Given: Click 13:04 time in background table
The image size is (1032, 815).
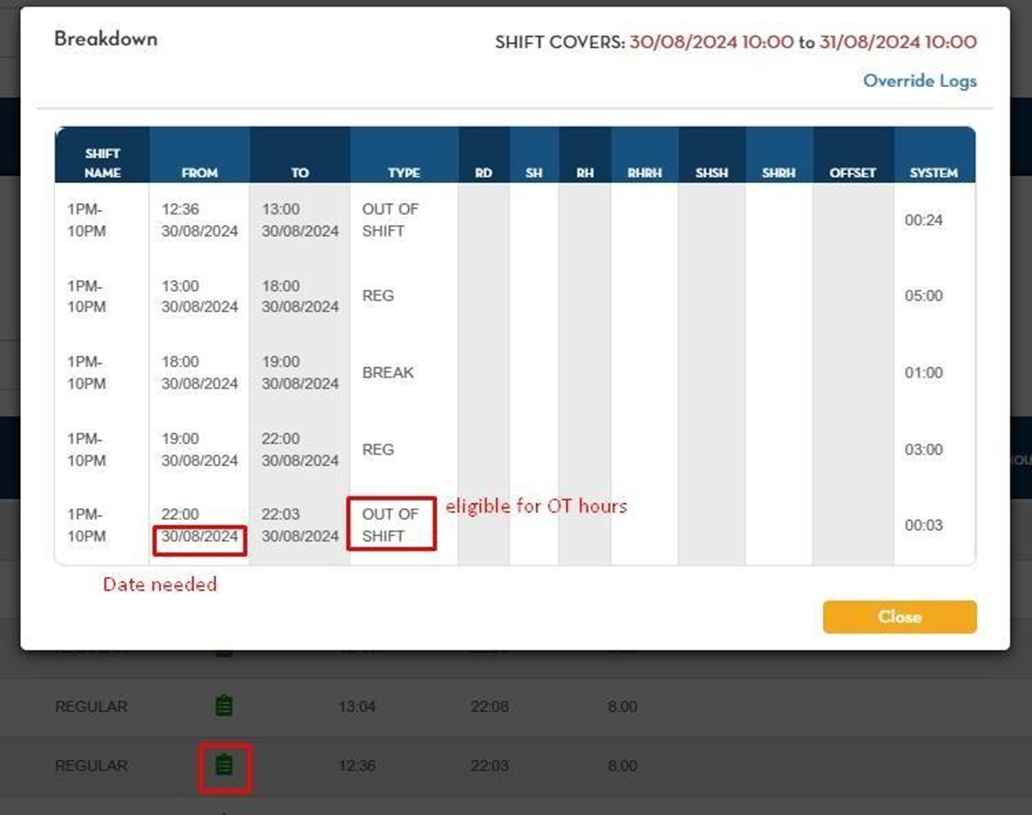Looking at the screenshot, I should (357, 706).
